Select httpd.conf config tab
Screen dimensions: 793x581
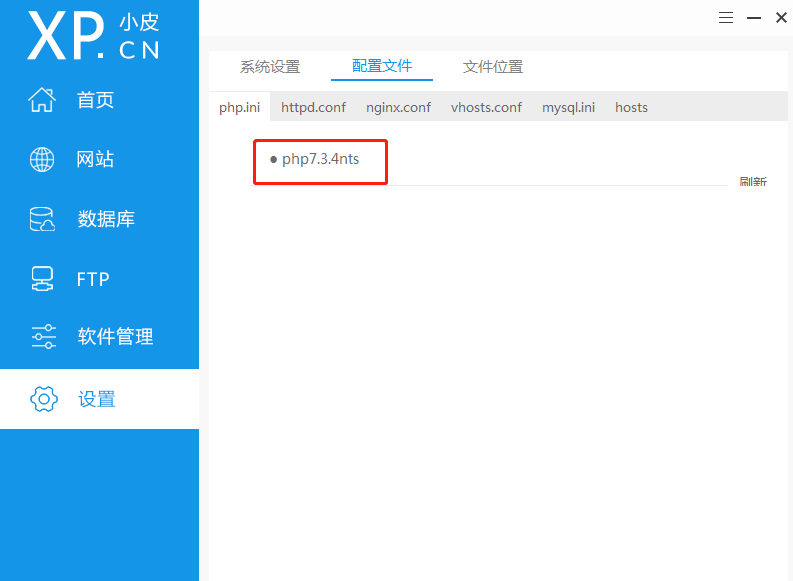(313, 107)
